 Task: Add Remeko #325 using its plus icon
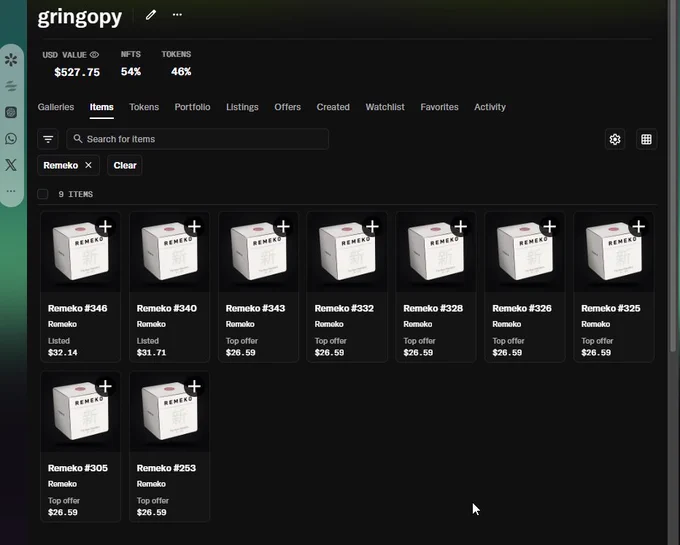click(x=638, y=226)
